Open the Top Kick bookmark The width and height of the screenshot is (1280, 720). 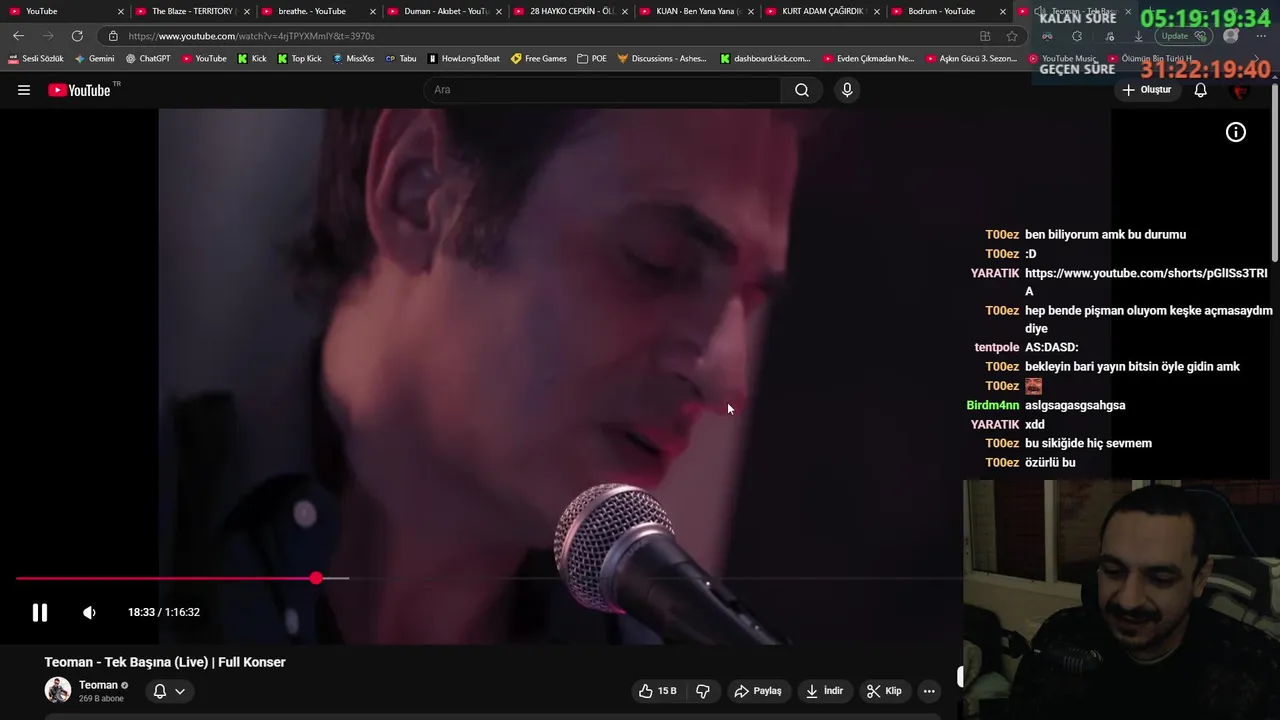coord(299,59)
